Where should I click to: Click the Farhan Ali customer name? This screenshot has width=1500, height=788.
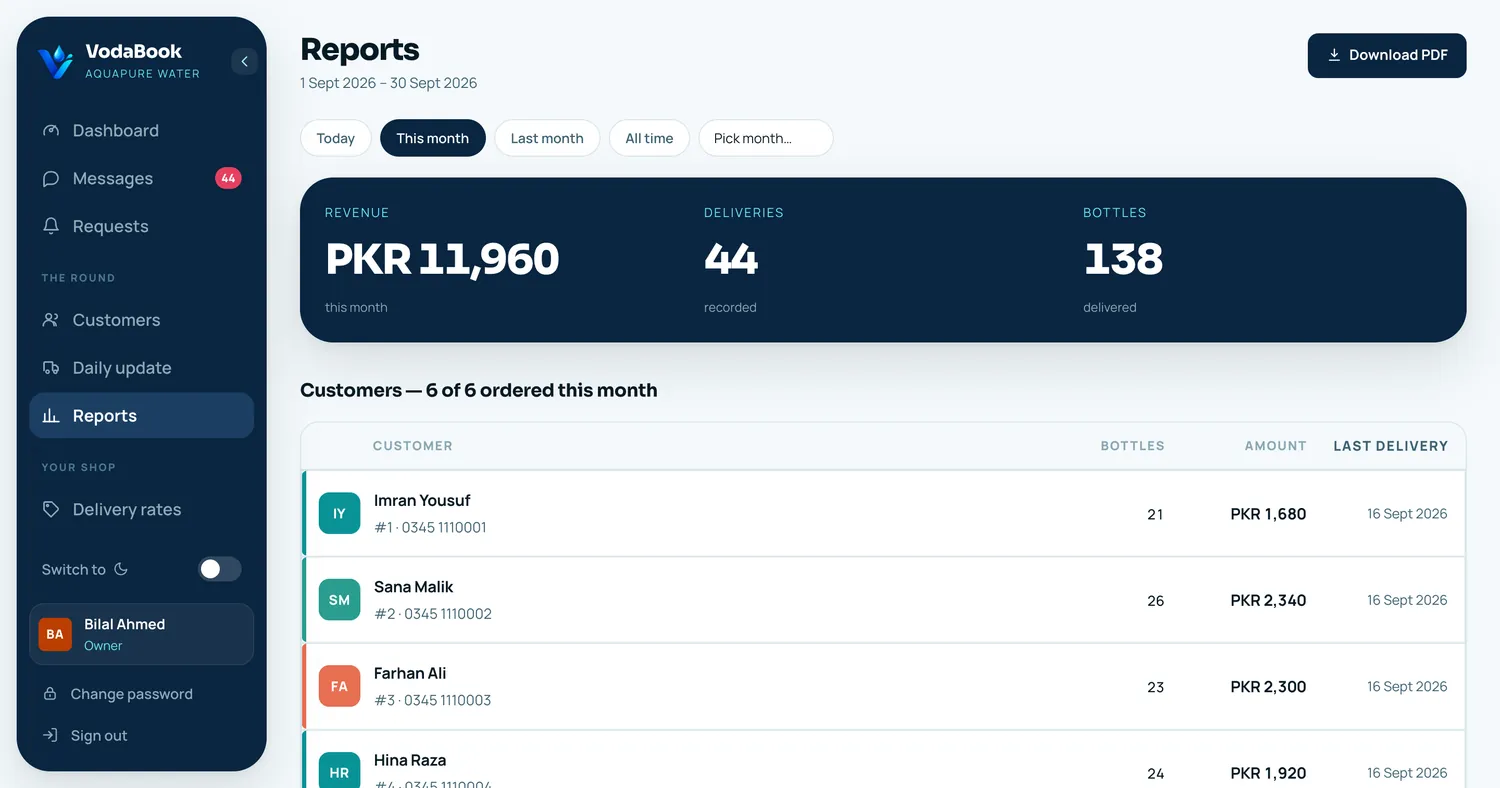point(410,673)
